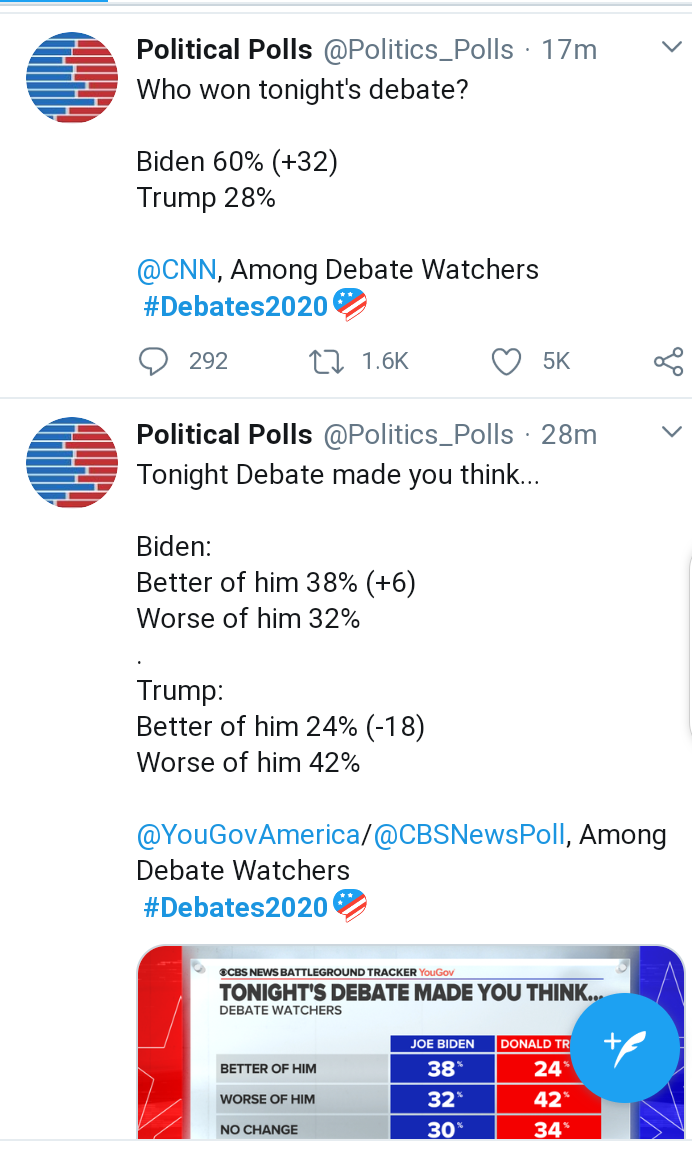
Task: Follow the @CNN mention link
Action: tap(177, 270)
